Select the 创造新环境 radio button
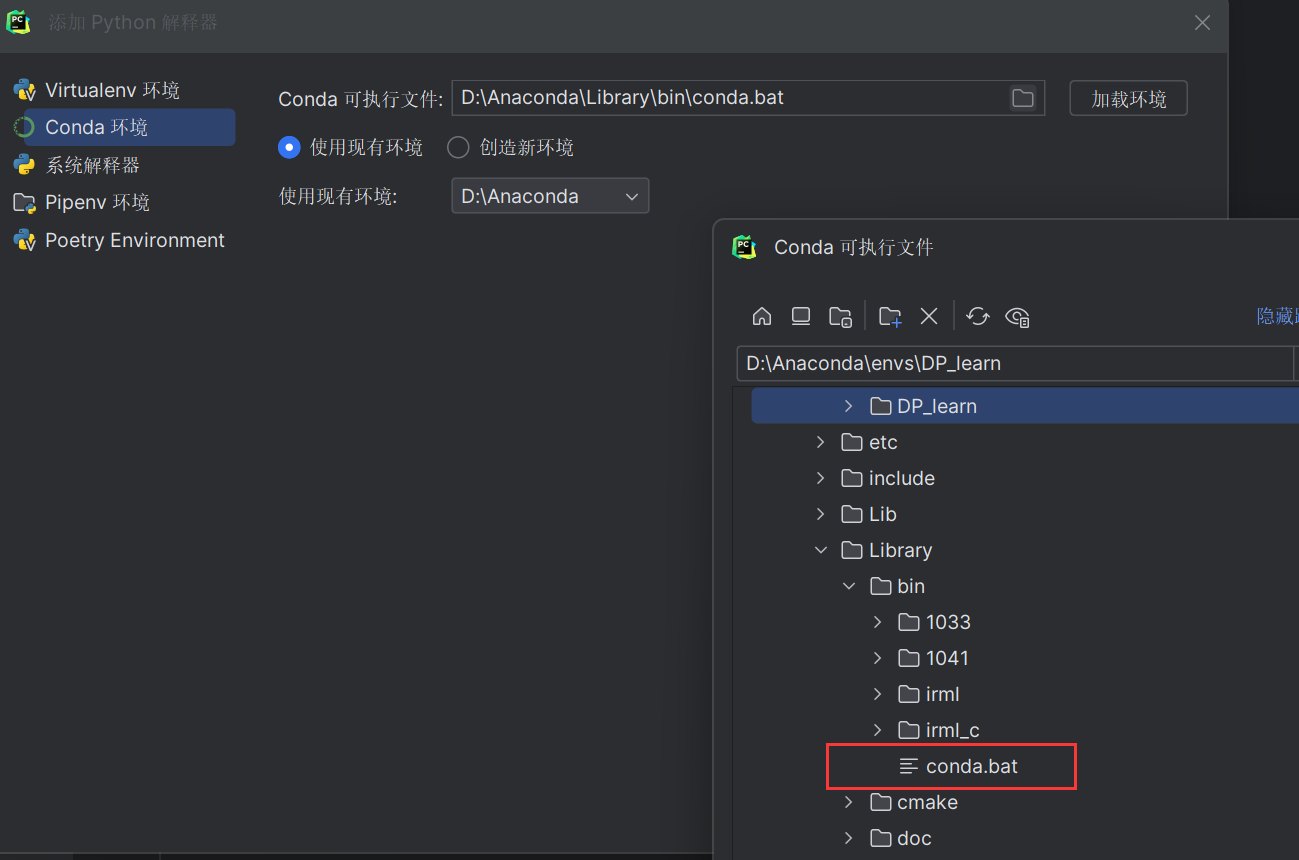 [458, 147]
